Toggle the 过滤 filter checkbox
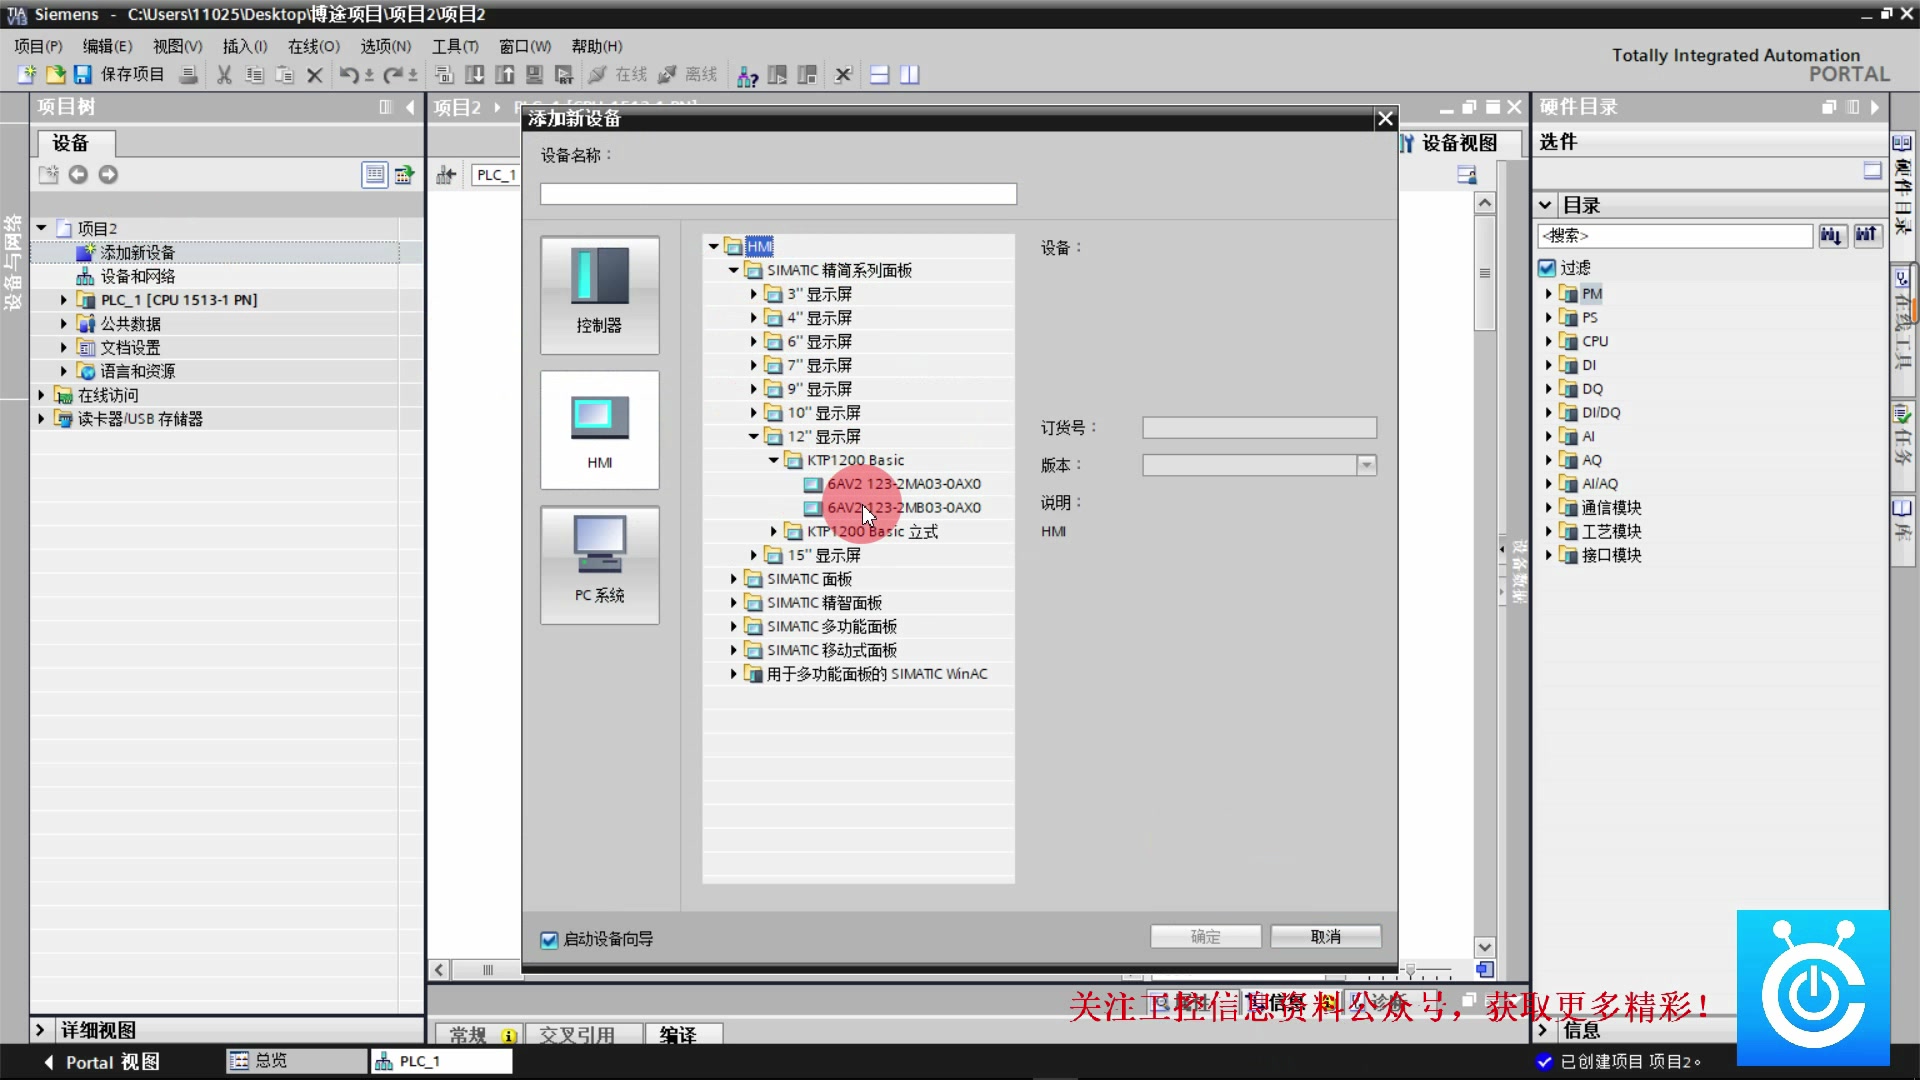This screenshot has width=1920, height=1080. (1547, 268)
